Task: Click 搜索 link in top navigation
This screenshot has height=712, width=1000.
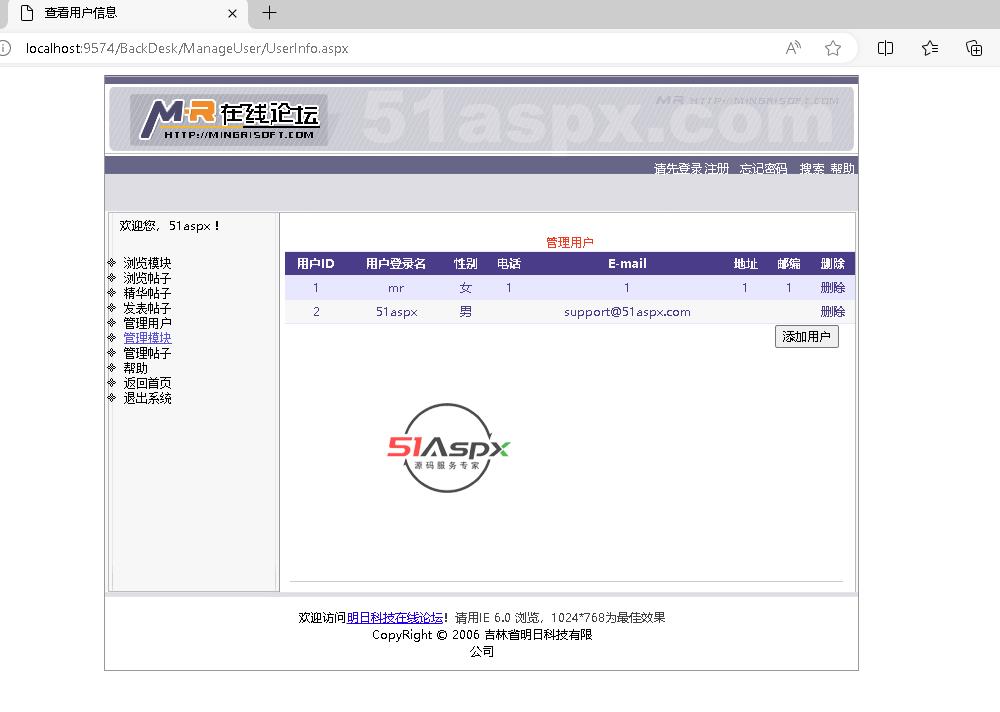Action: [x=812, y=168]
